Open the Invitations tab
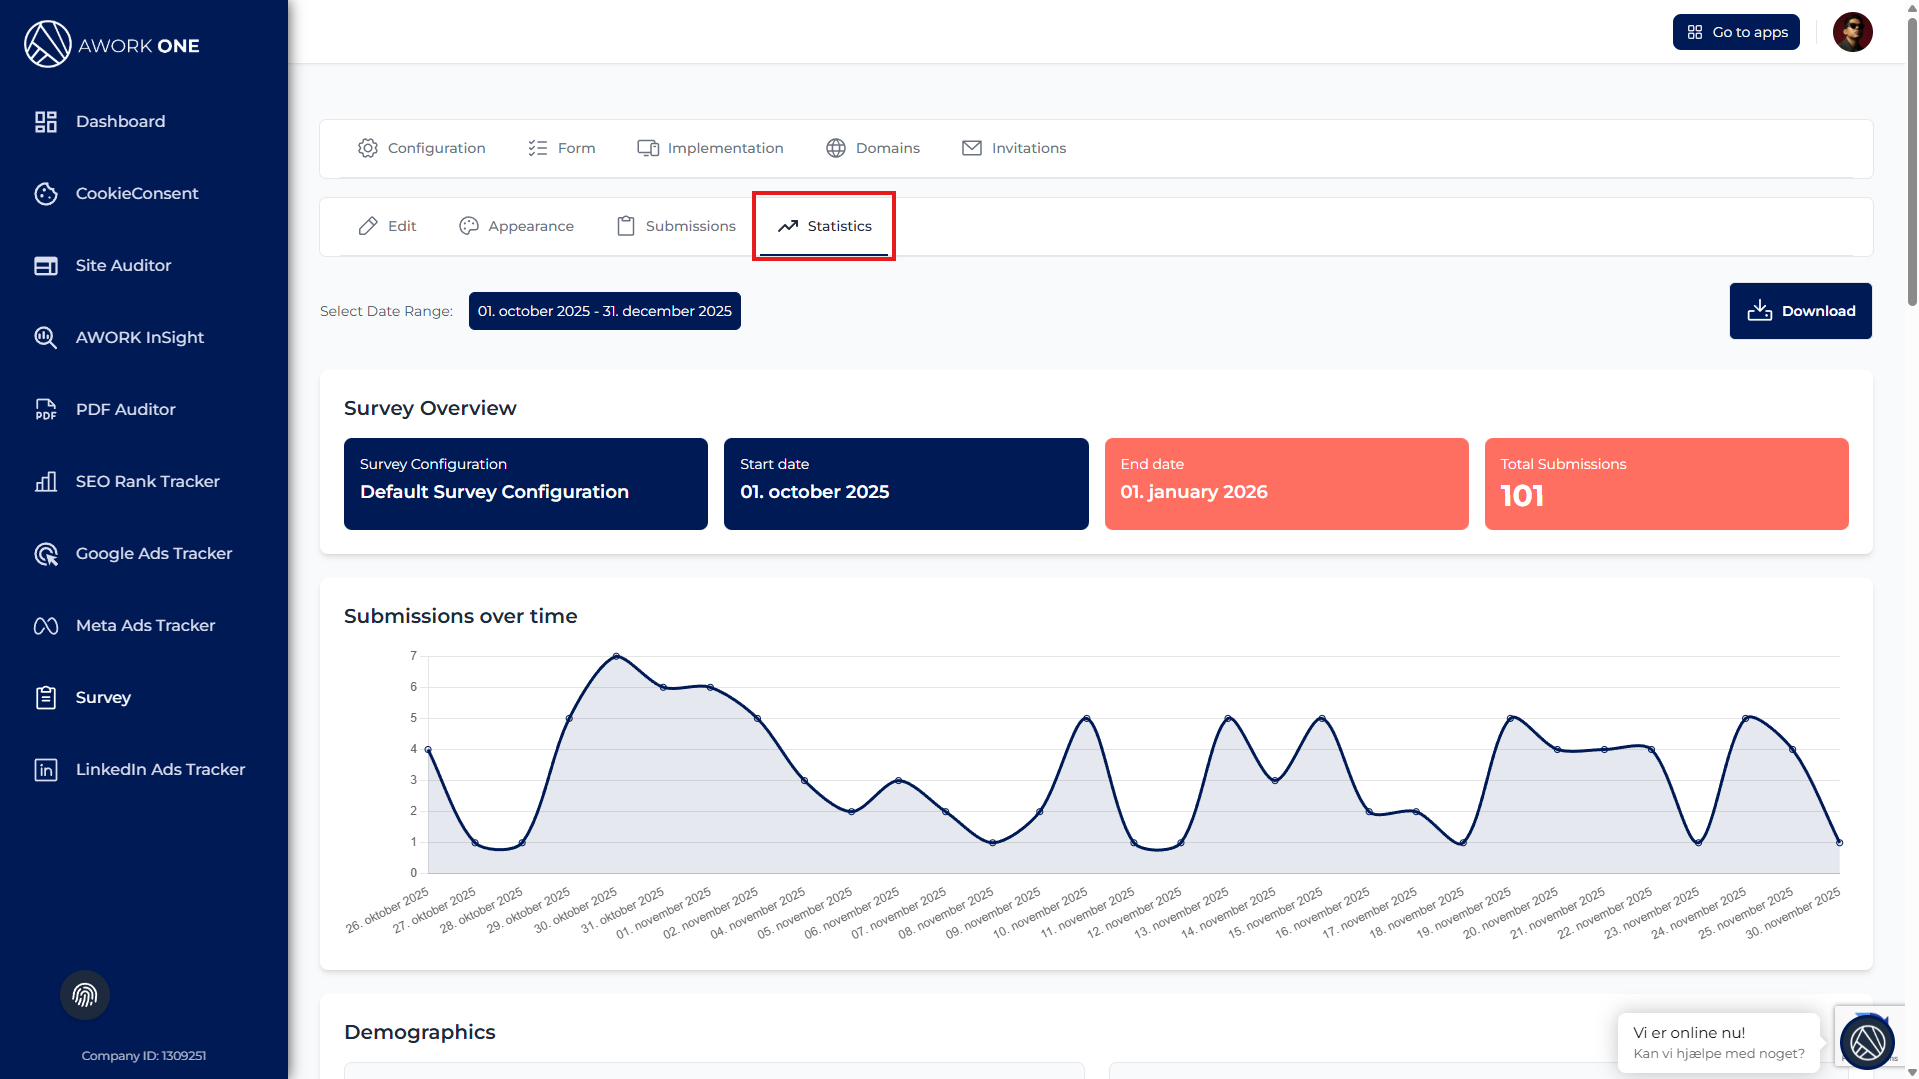The width and height of the screenshot is (1919, 1079). point(1014,148)
